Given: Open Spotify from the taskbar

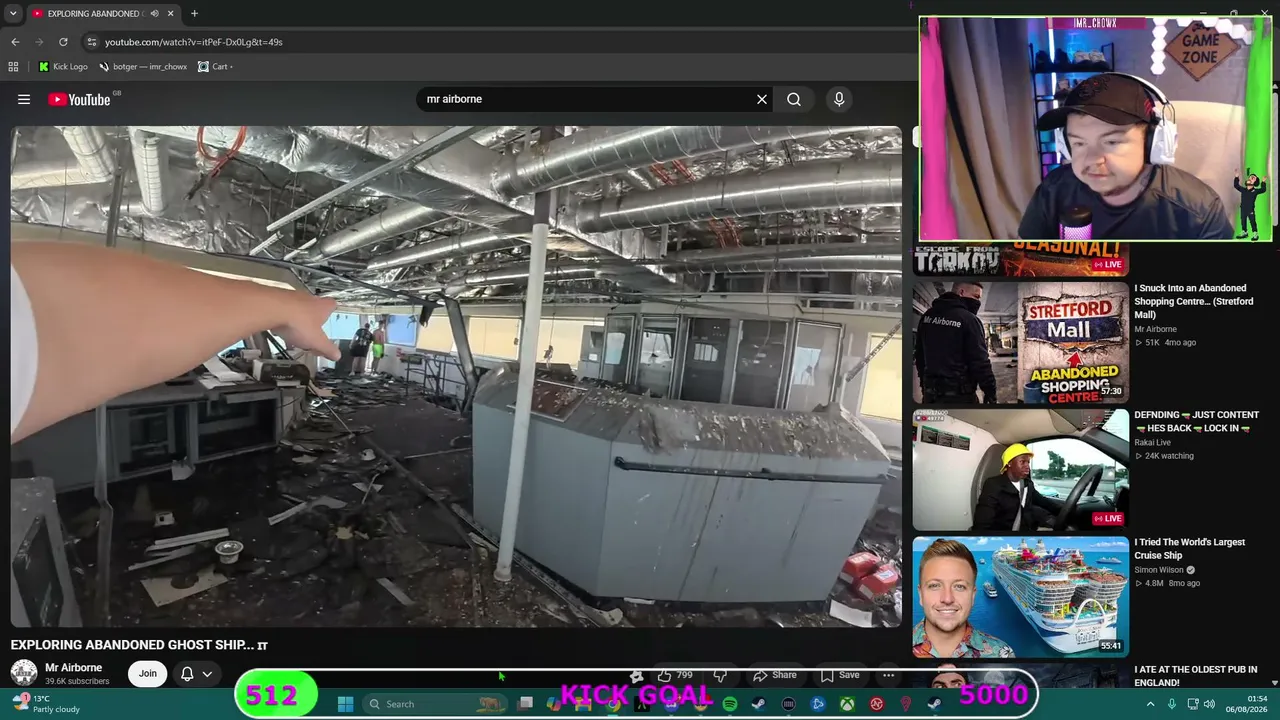Looking at the screenshot, I should [x=730, y=704].
